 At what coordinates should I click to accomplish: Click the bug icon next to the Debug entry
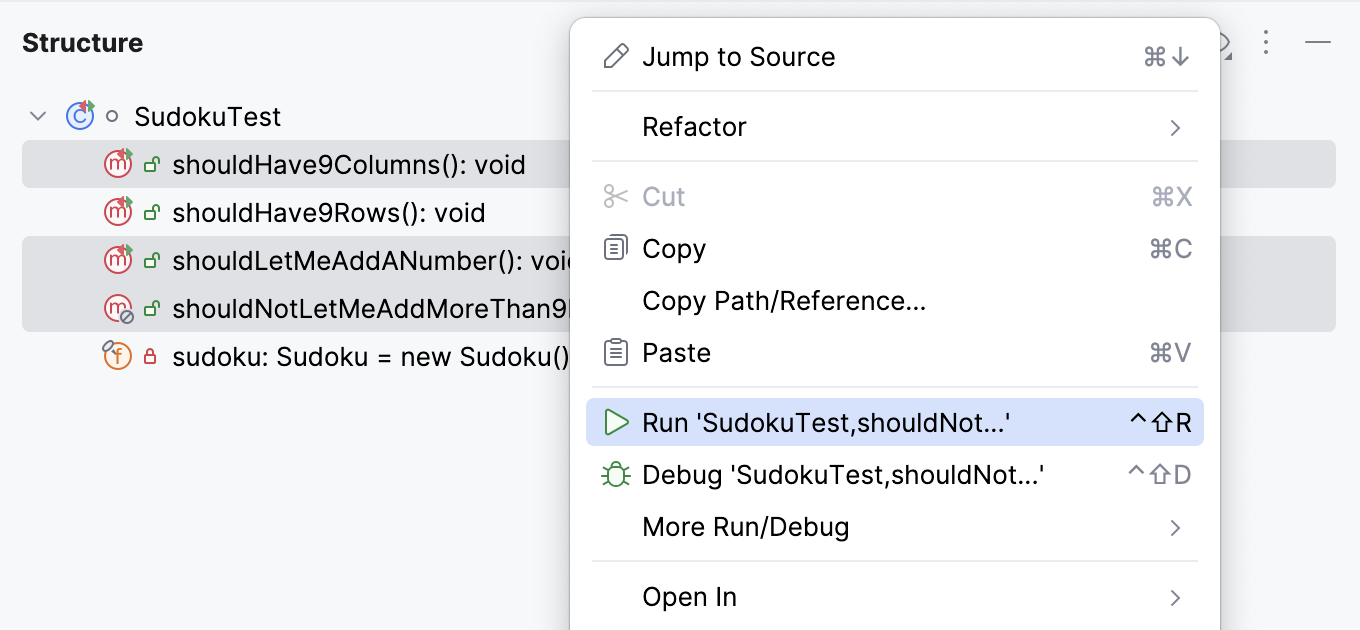tap(615, 474)
